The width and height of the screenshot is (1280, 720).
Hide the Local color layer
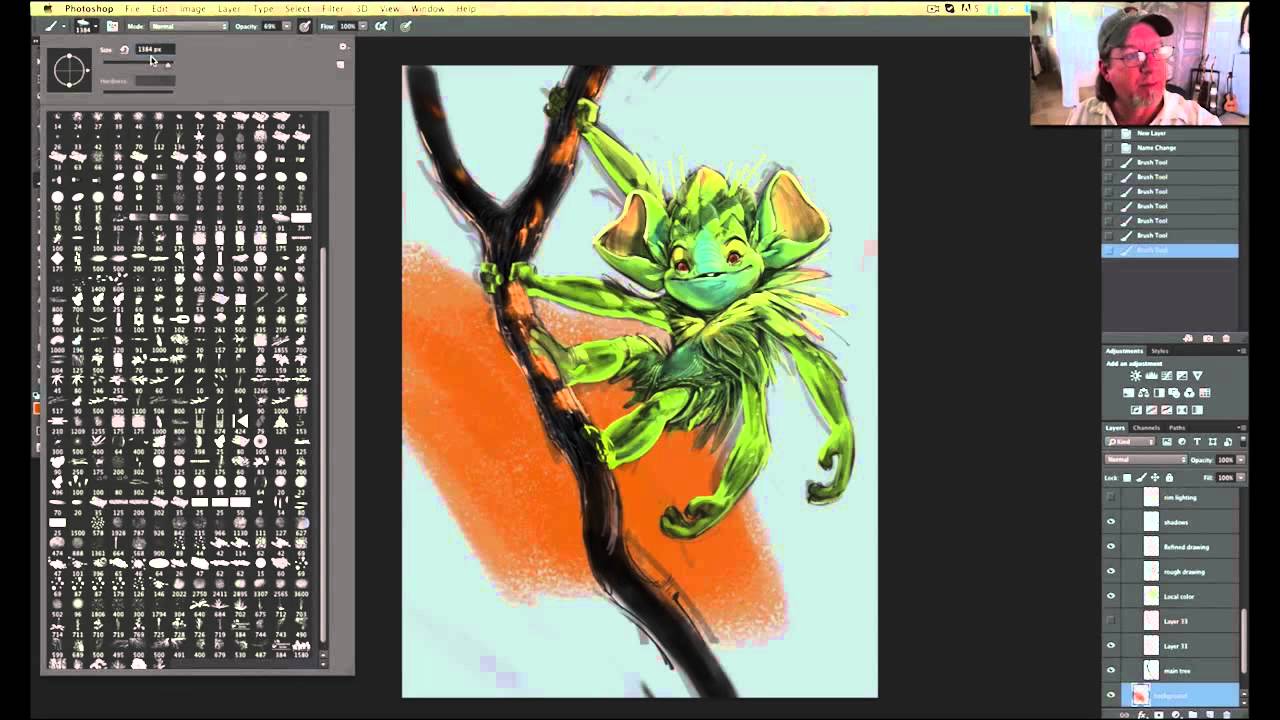[x=1110, y=596]
